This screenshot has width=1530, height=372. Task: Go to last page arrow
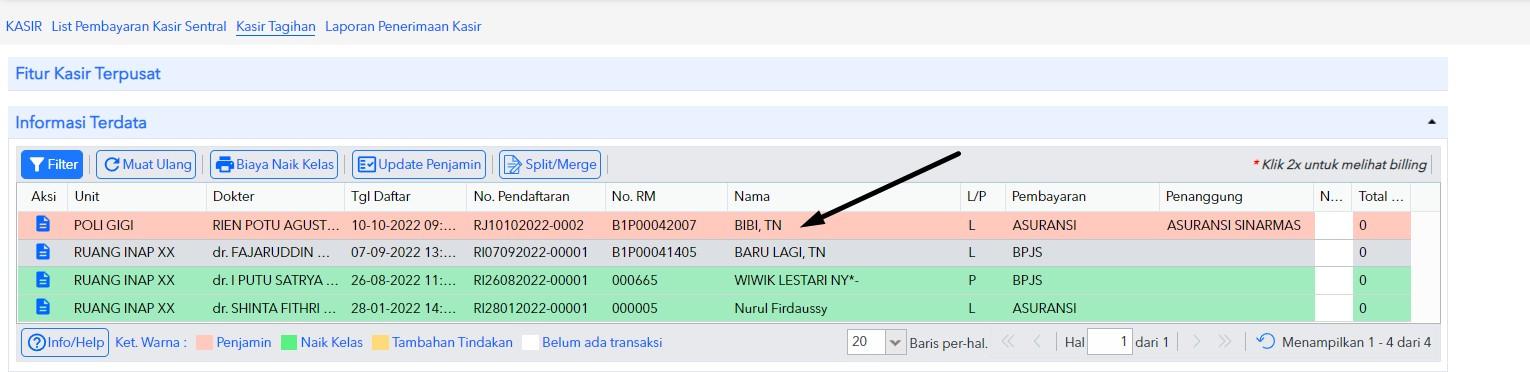[x=1224, y=342]
